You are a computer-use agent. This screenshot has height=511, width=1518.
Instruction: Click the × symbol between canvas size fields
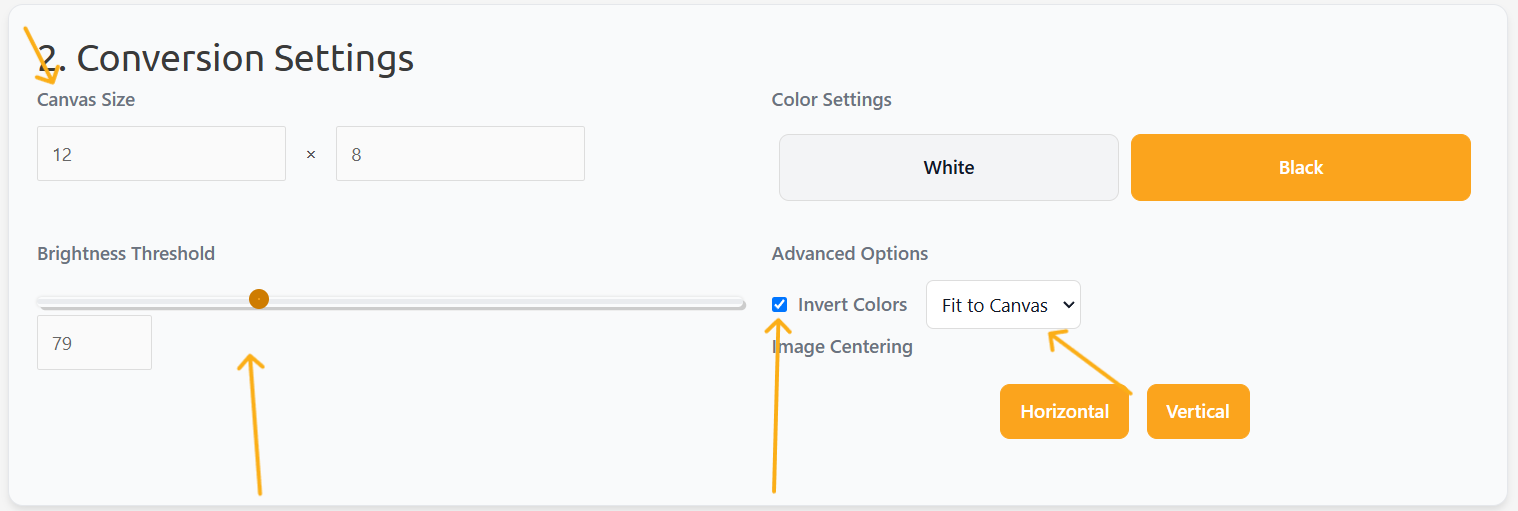311,155
